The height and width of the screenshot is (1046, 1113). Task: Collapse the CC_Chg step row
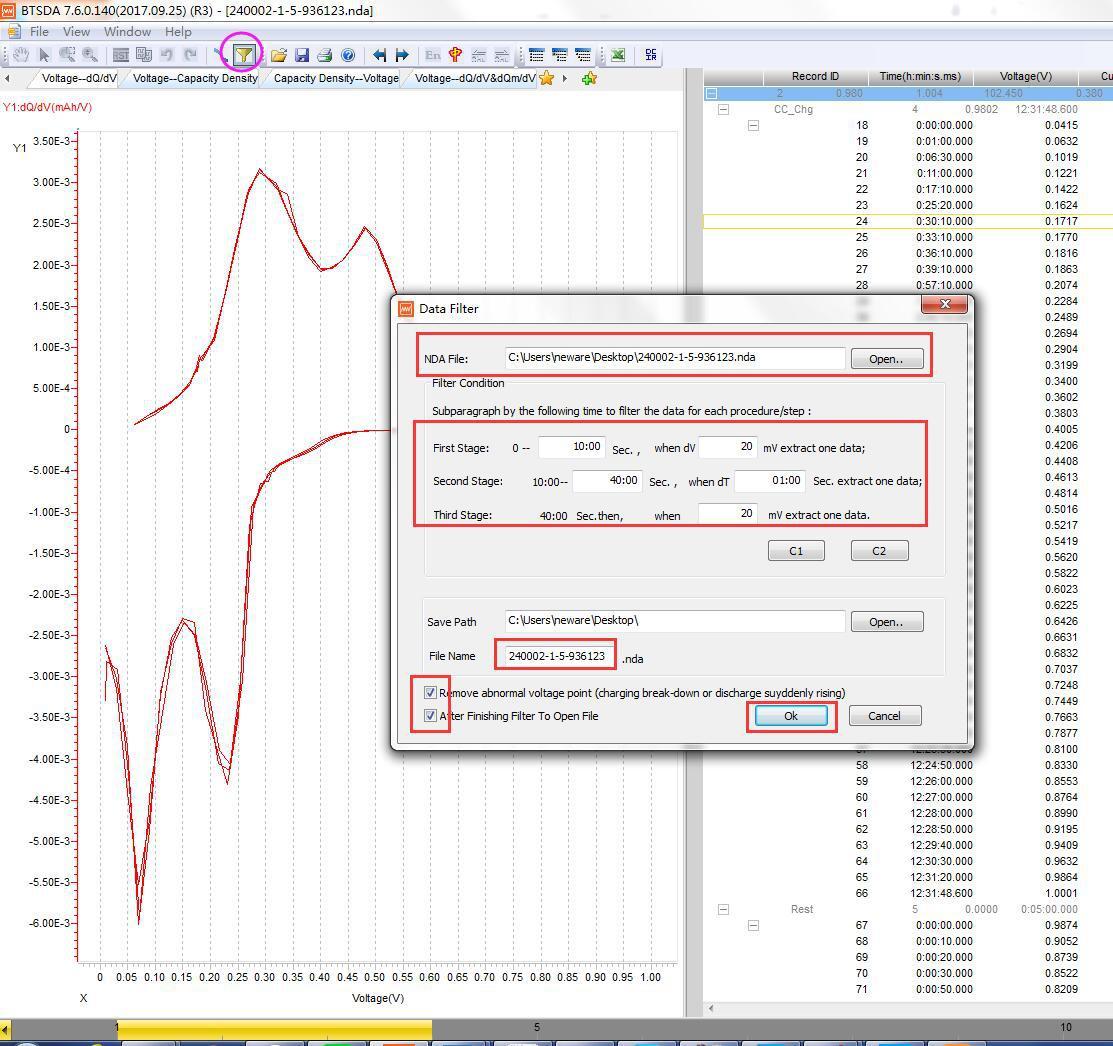coord(723,109)
